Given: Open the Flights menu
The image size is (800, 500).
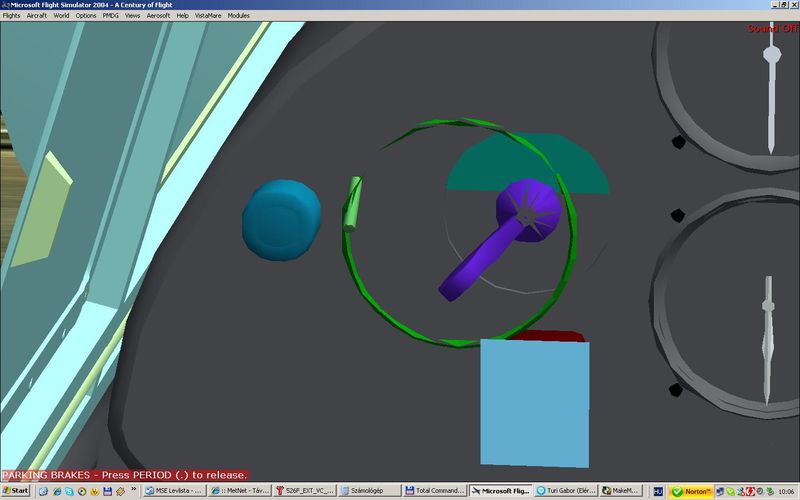Looking at the screenshot, I should (x=11, y=16).
